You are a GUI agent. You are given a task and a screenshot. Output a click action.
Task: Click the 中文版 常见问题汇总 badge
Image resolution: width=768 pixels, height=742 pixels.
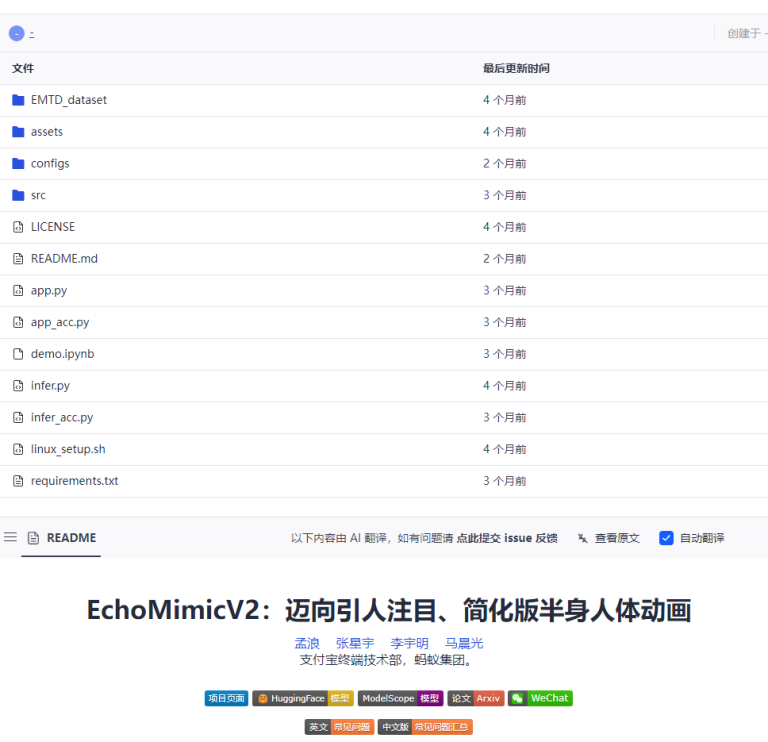425,727
